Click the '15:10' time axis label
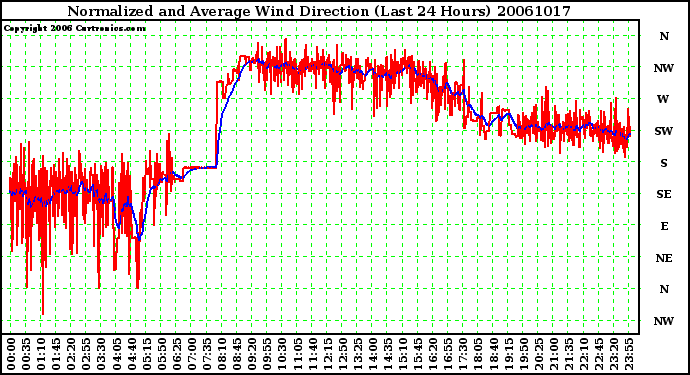Screen dimensions: 690x375 402,354
